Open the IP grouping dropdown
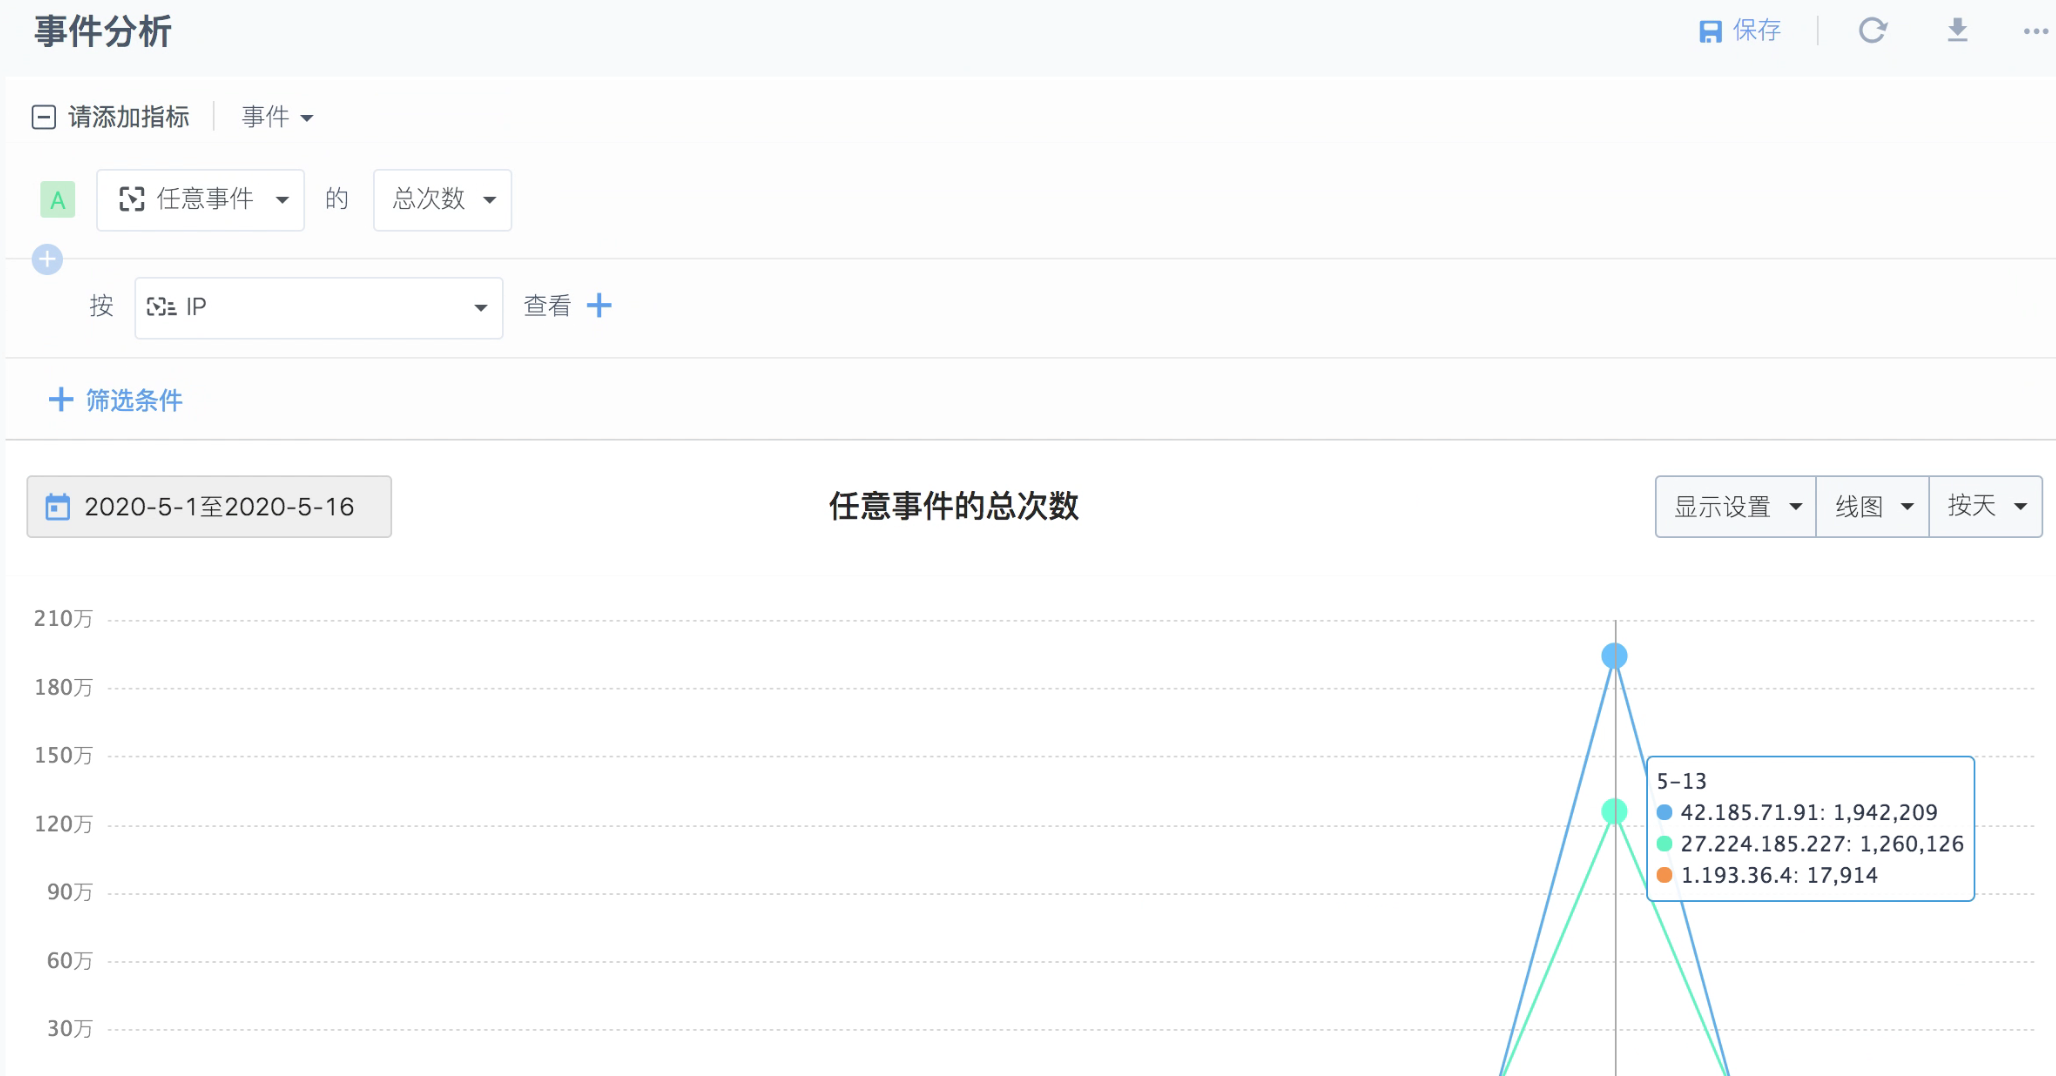2056x1076 pixels. click(x=318, y=307)
